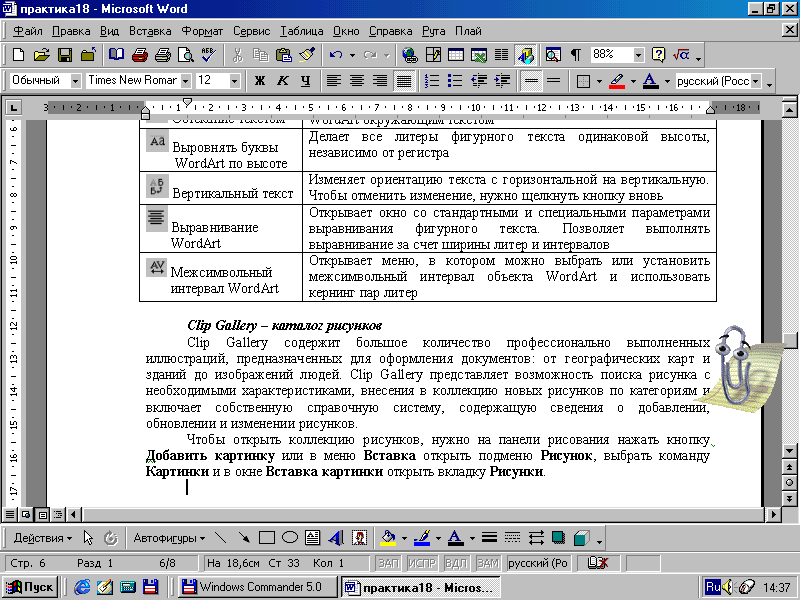Undo the last action
This screenshot has height=600, width=800.
point(335,55)
